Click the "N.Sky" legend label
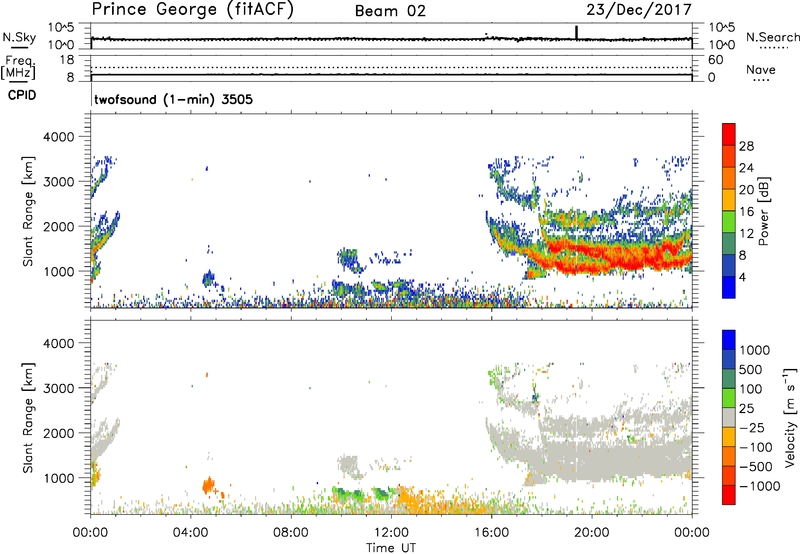Image resolution: width=800 pixels, height=554 pixels. [x=19, y=37]
